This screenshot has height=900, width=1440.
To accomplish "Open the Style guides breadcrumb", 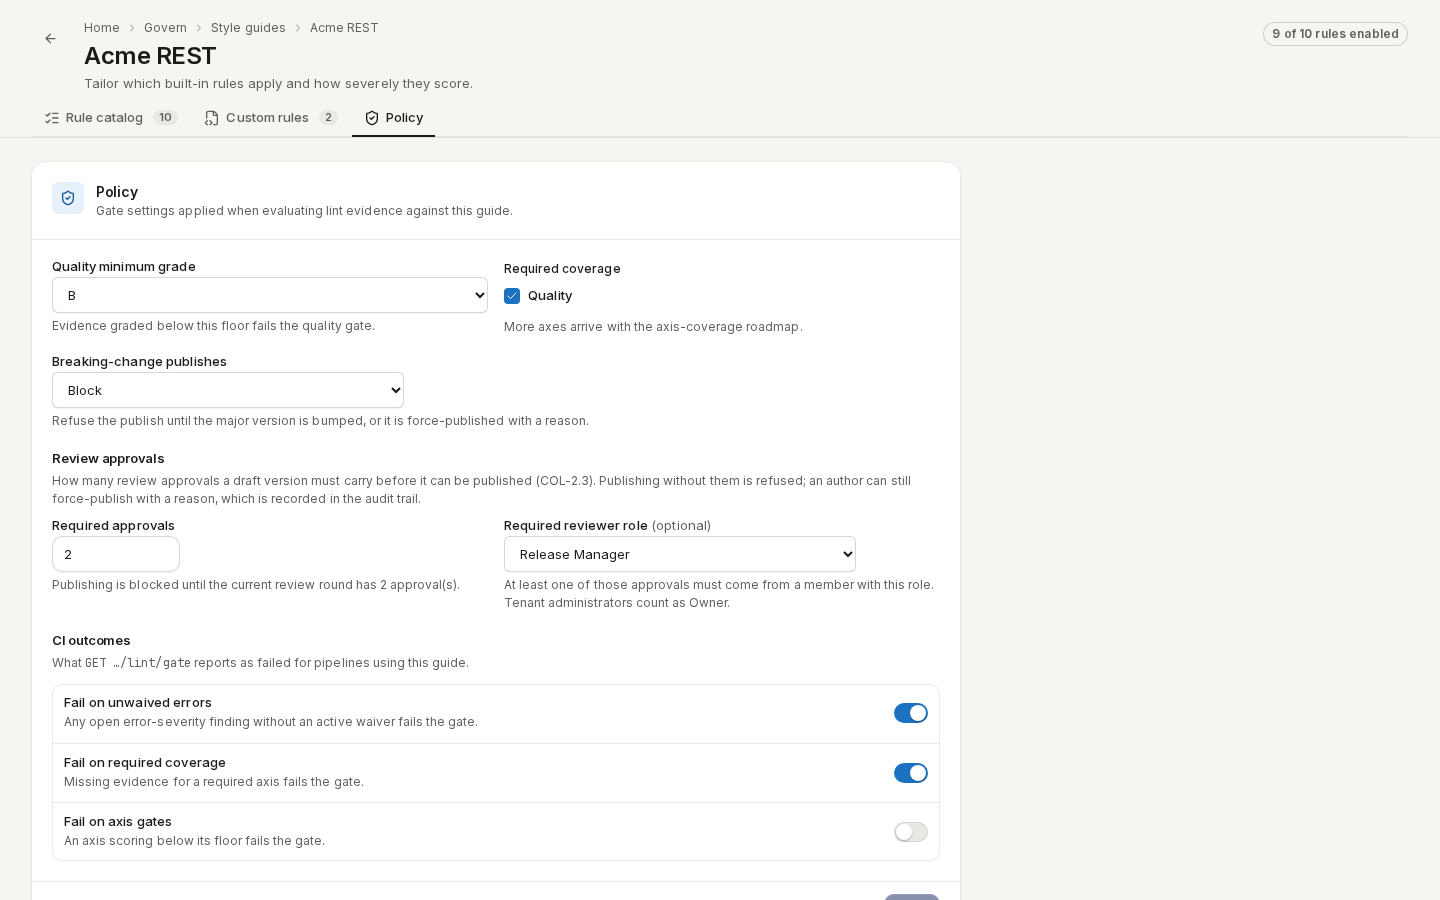I will pyautogui.click(x=248, y=28).
